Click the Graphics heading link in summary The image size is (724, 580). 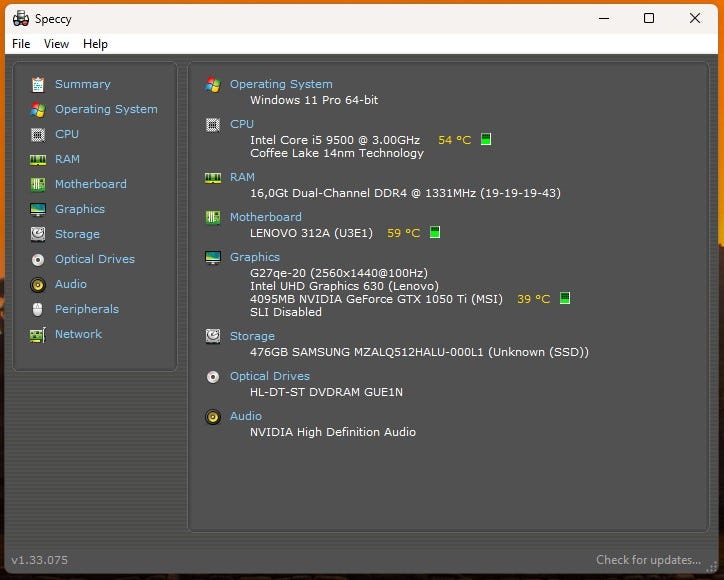click(255, 257)
